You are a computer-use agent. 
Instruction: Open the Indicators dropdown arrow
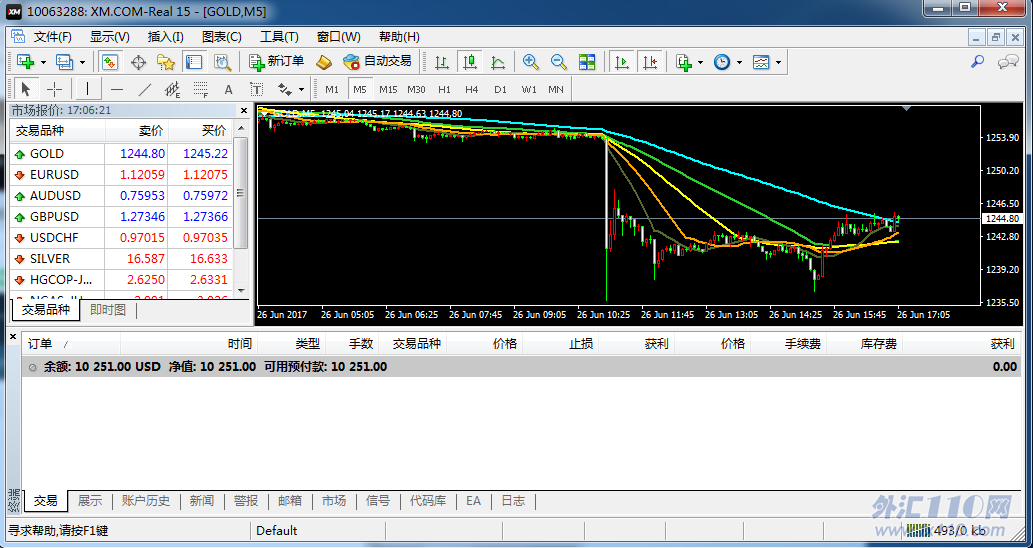click(x=700, y=63)
